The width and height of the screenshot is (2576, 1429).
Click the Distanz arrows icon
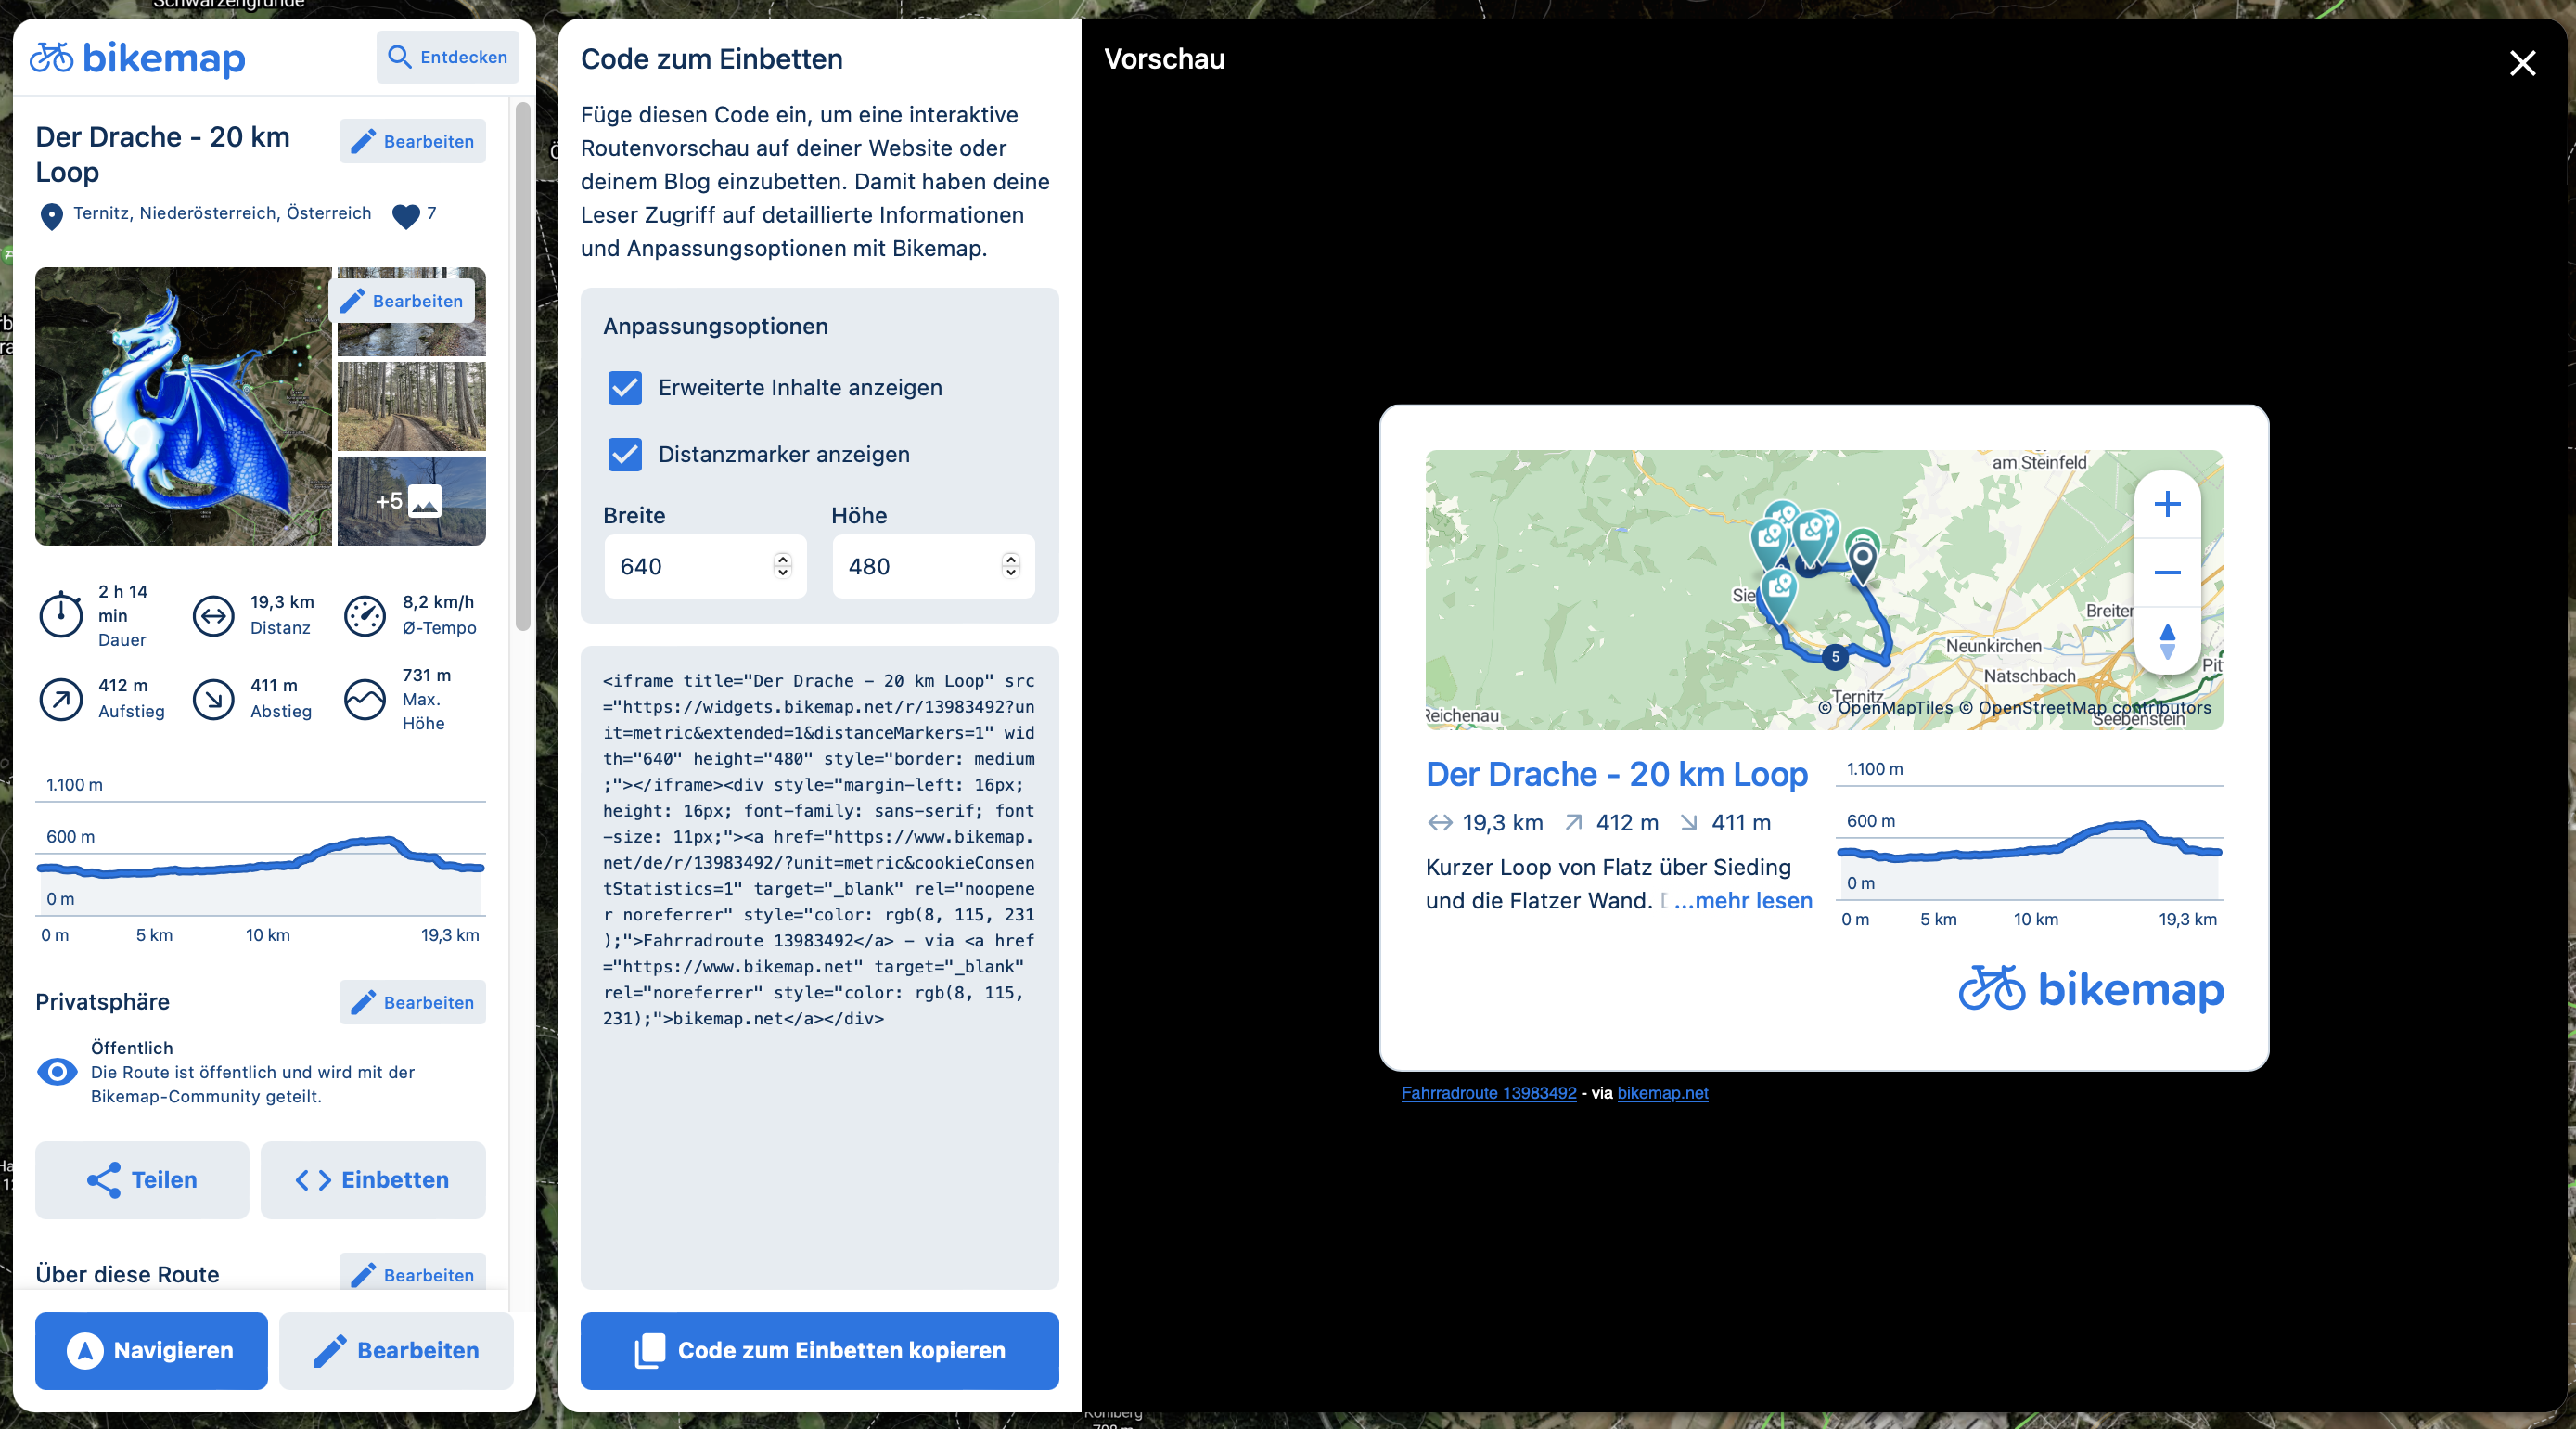coord(213,615)
